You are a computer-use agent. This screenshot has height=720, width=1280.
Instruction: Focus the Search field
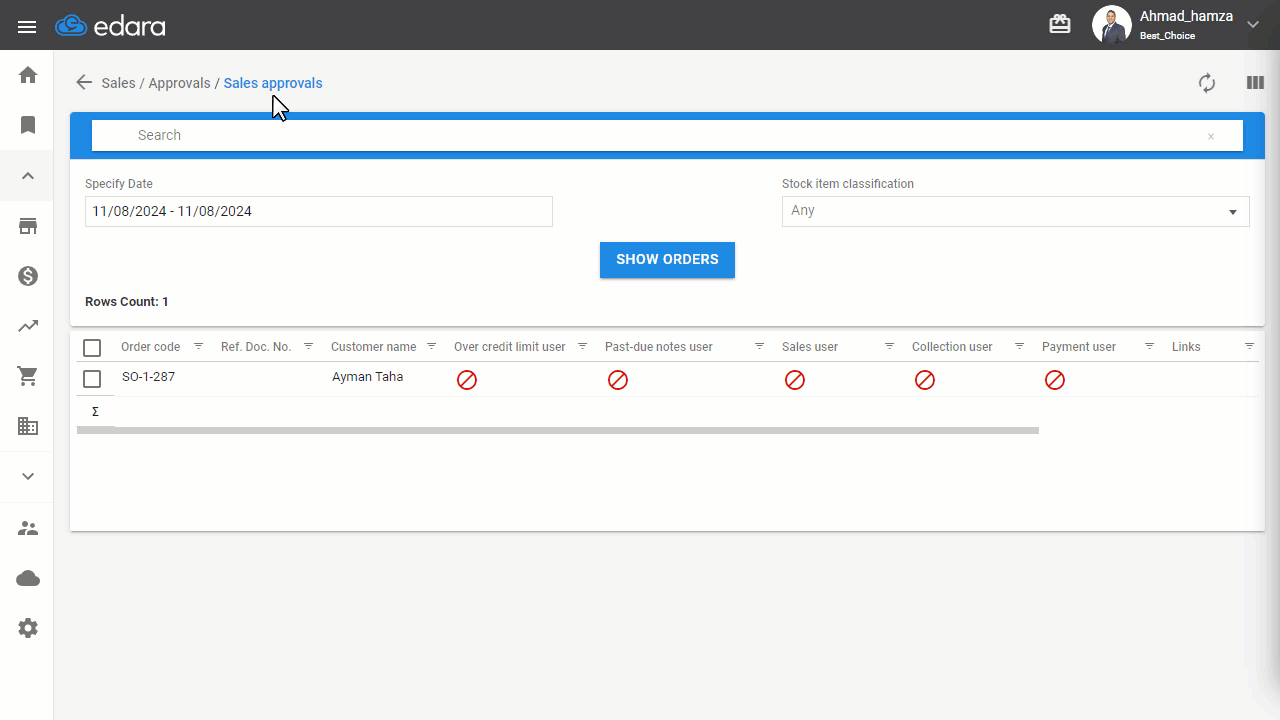tap(667, 135)
